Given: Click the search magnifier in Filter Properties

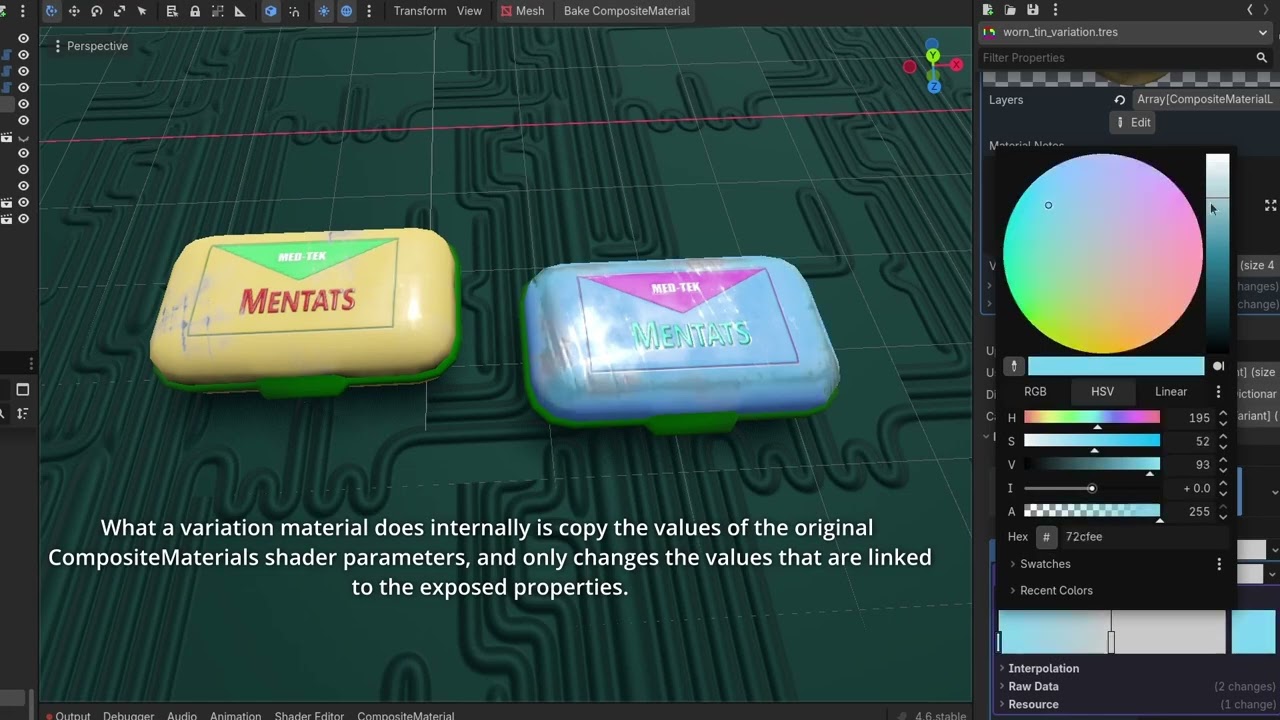Looking at the screenshot, I should 1262,58.
